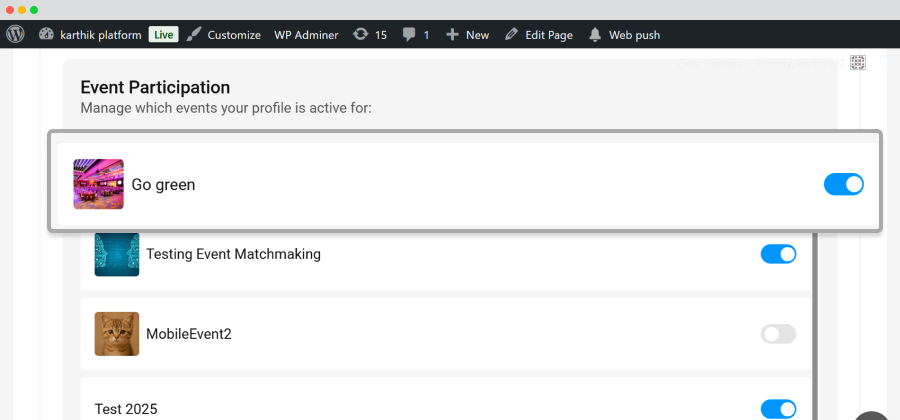Enable the MobileEvent2 participation toggle

pyautogui.click(x=778, y=334)
